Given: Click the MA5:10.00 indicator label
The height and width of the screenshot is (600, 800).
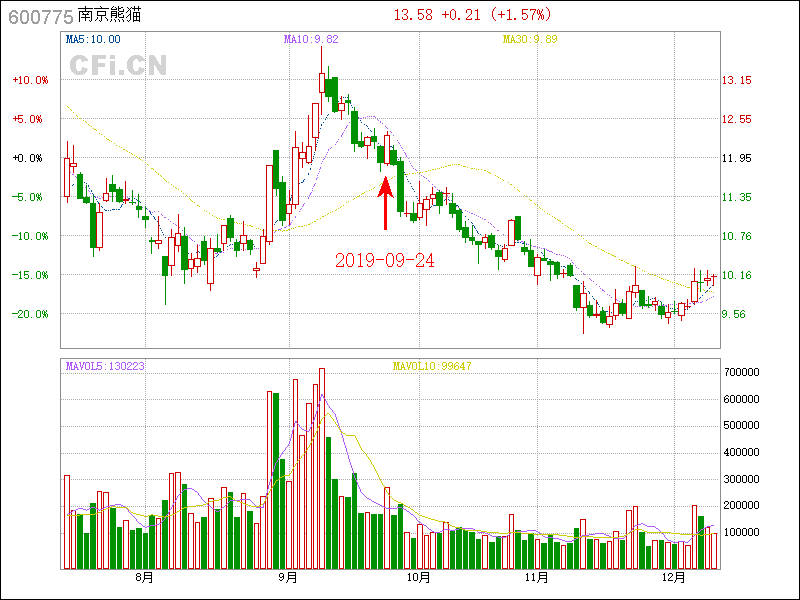Looking at the screenshot, I should [93, 39].
